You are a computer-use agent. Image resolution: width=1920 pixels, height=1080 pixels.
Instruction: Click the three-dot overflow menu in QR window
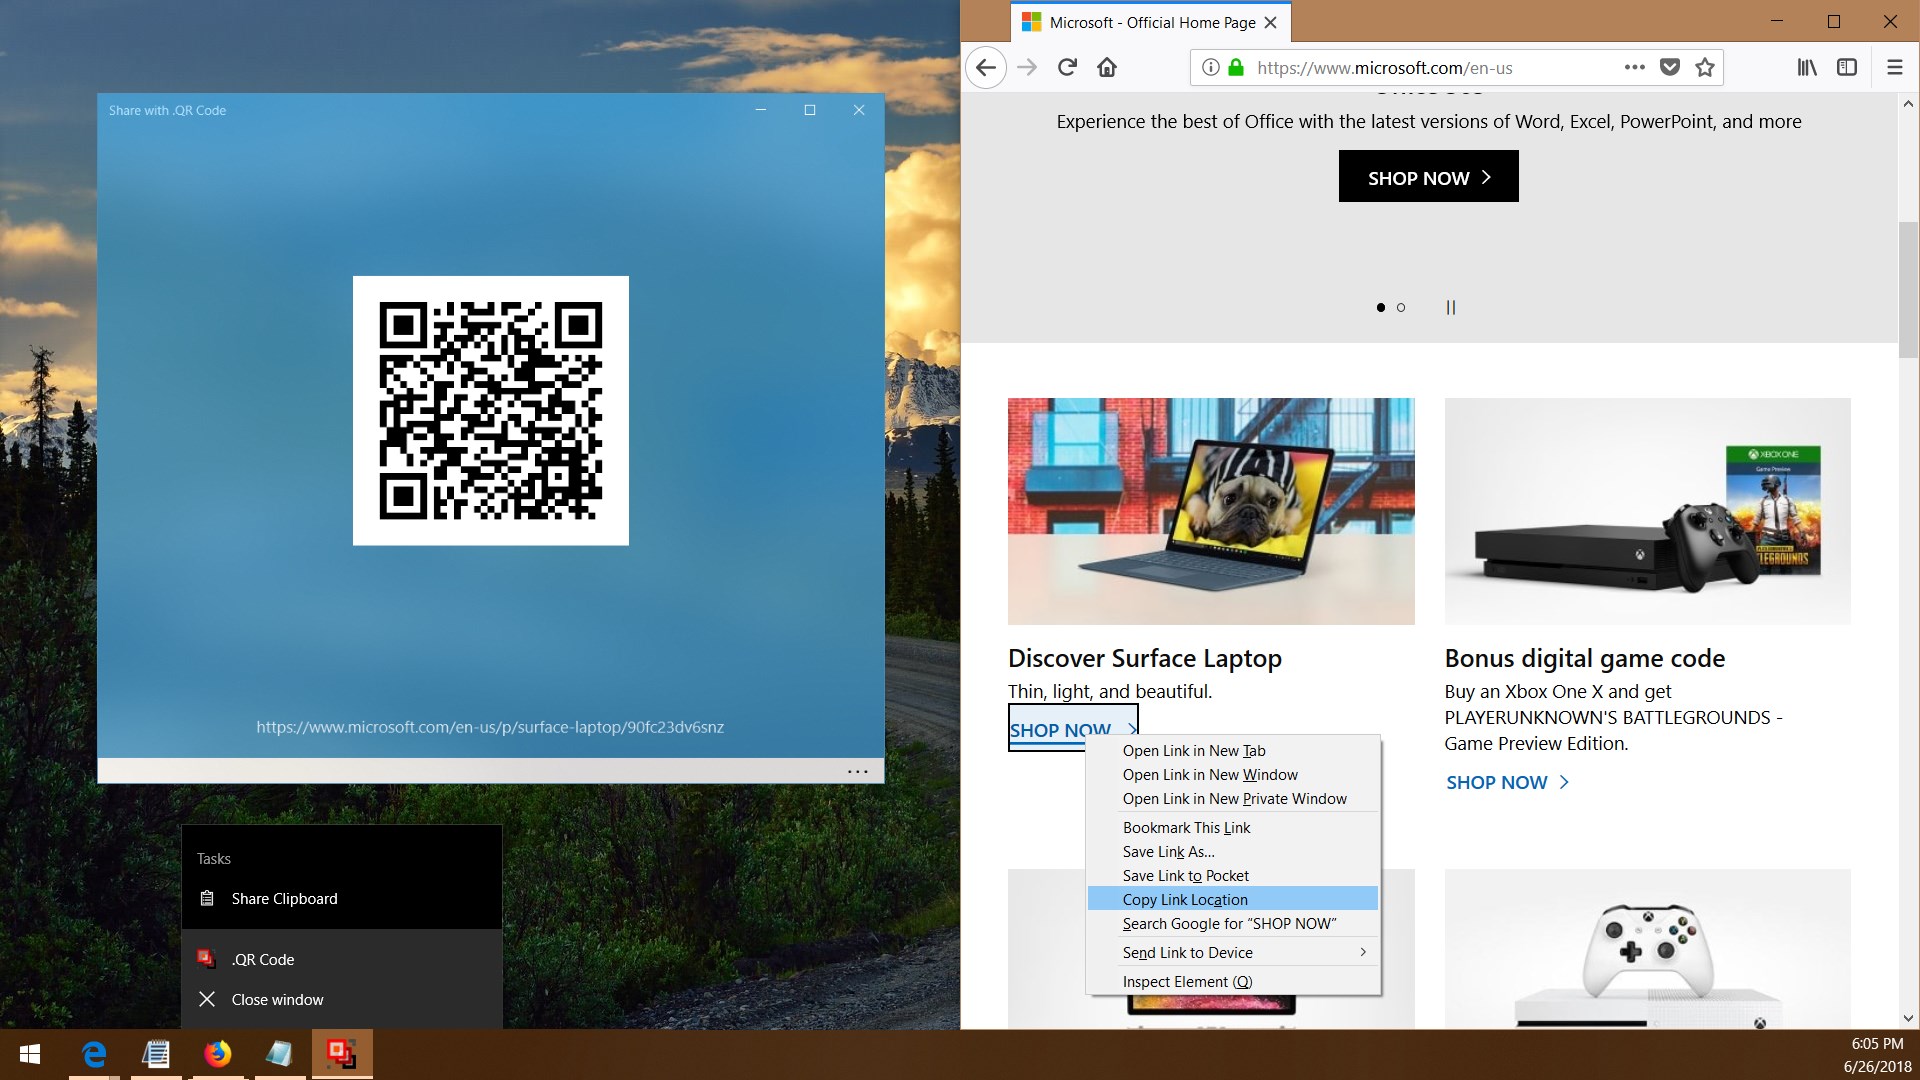click(x=856, y=769)
